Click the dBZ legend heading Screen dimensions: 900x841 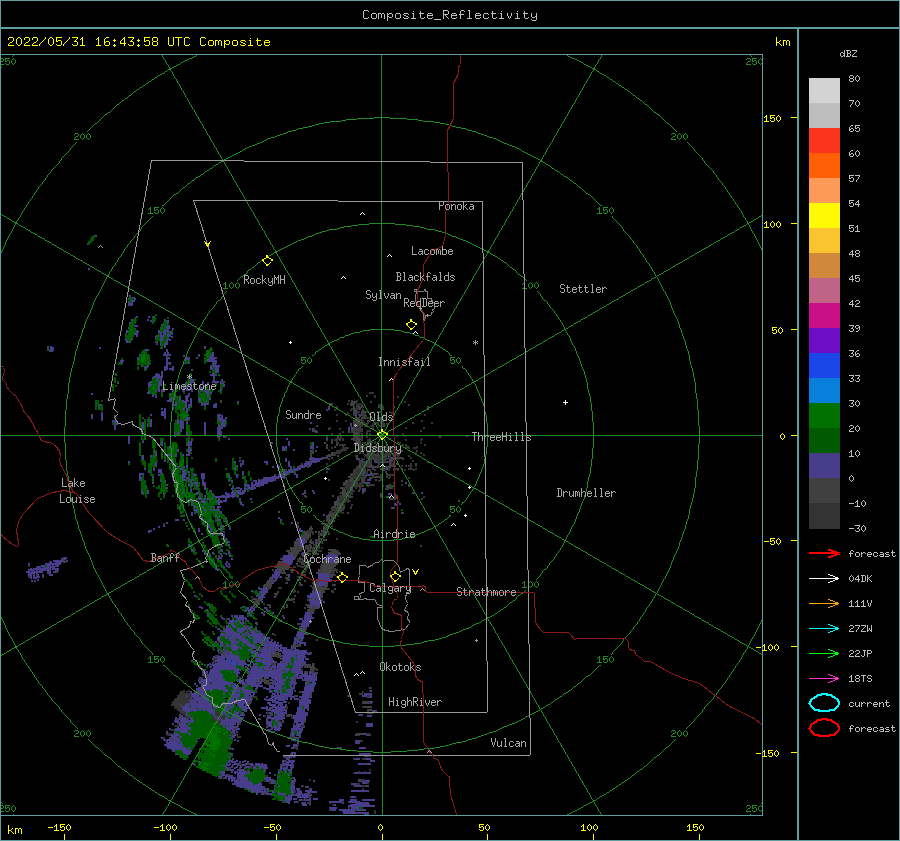[848, 53]
